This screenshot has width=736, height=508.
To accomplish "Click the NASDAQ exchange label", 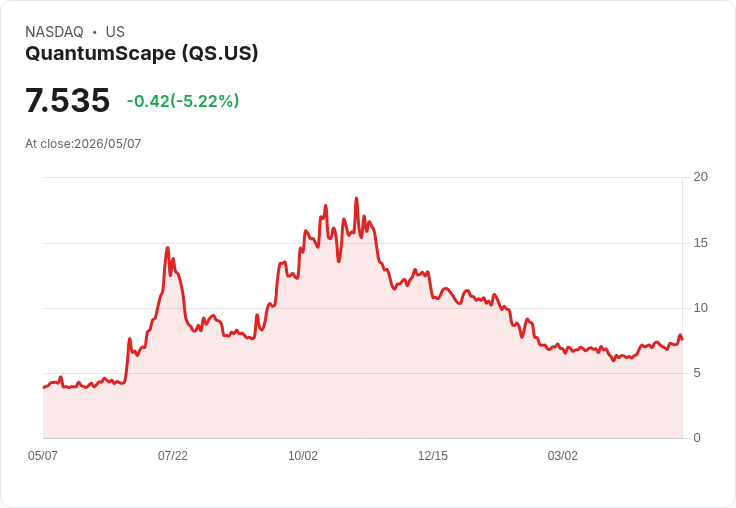I will tap(54, 32).
